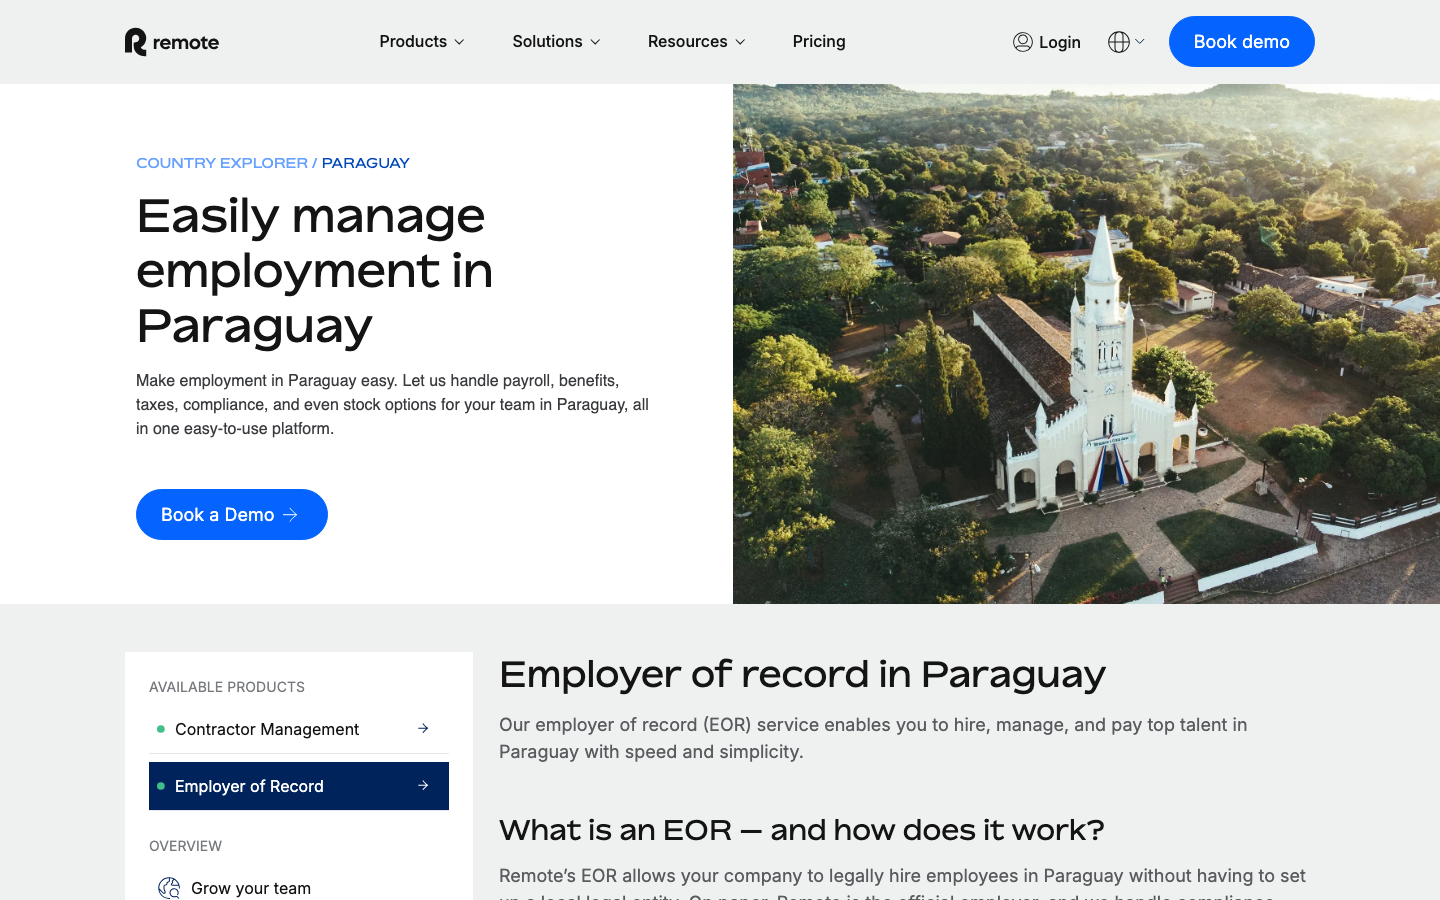Click the 'Make employment in Paraguay easy' paragraph
The width and height of the screenshot is (1440, 900).
pos(393,405)
